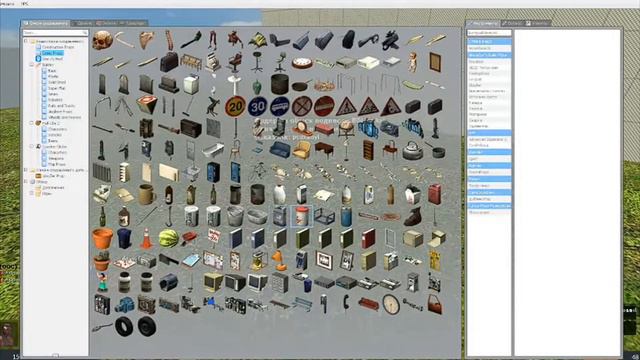Screen dimensions: 640x360
Task: Switch to the third spawn menu tab
Action: point(107,23)
